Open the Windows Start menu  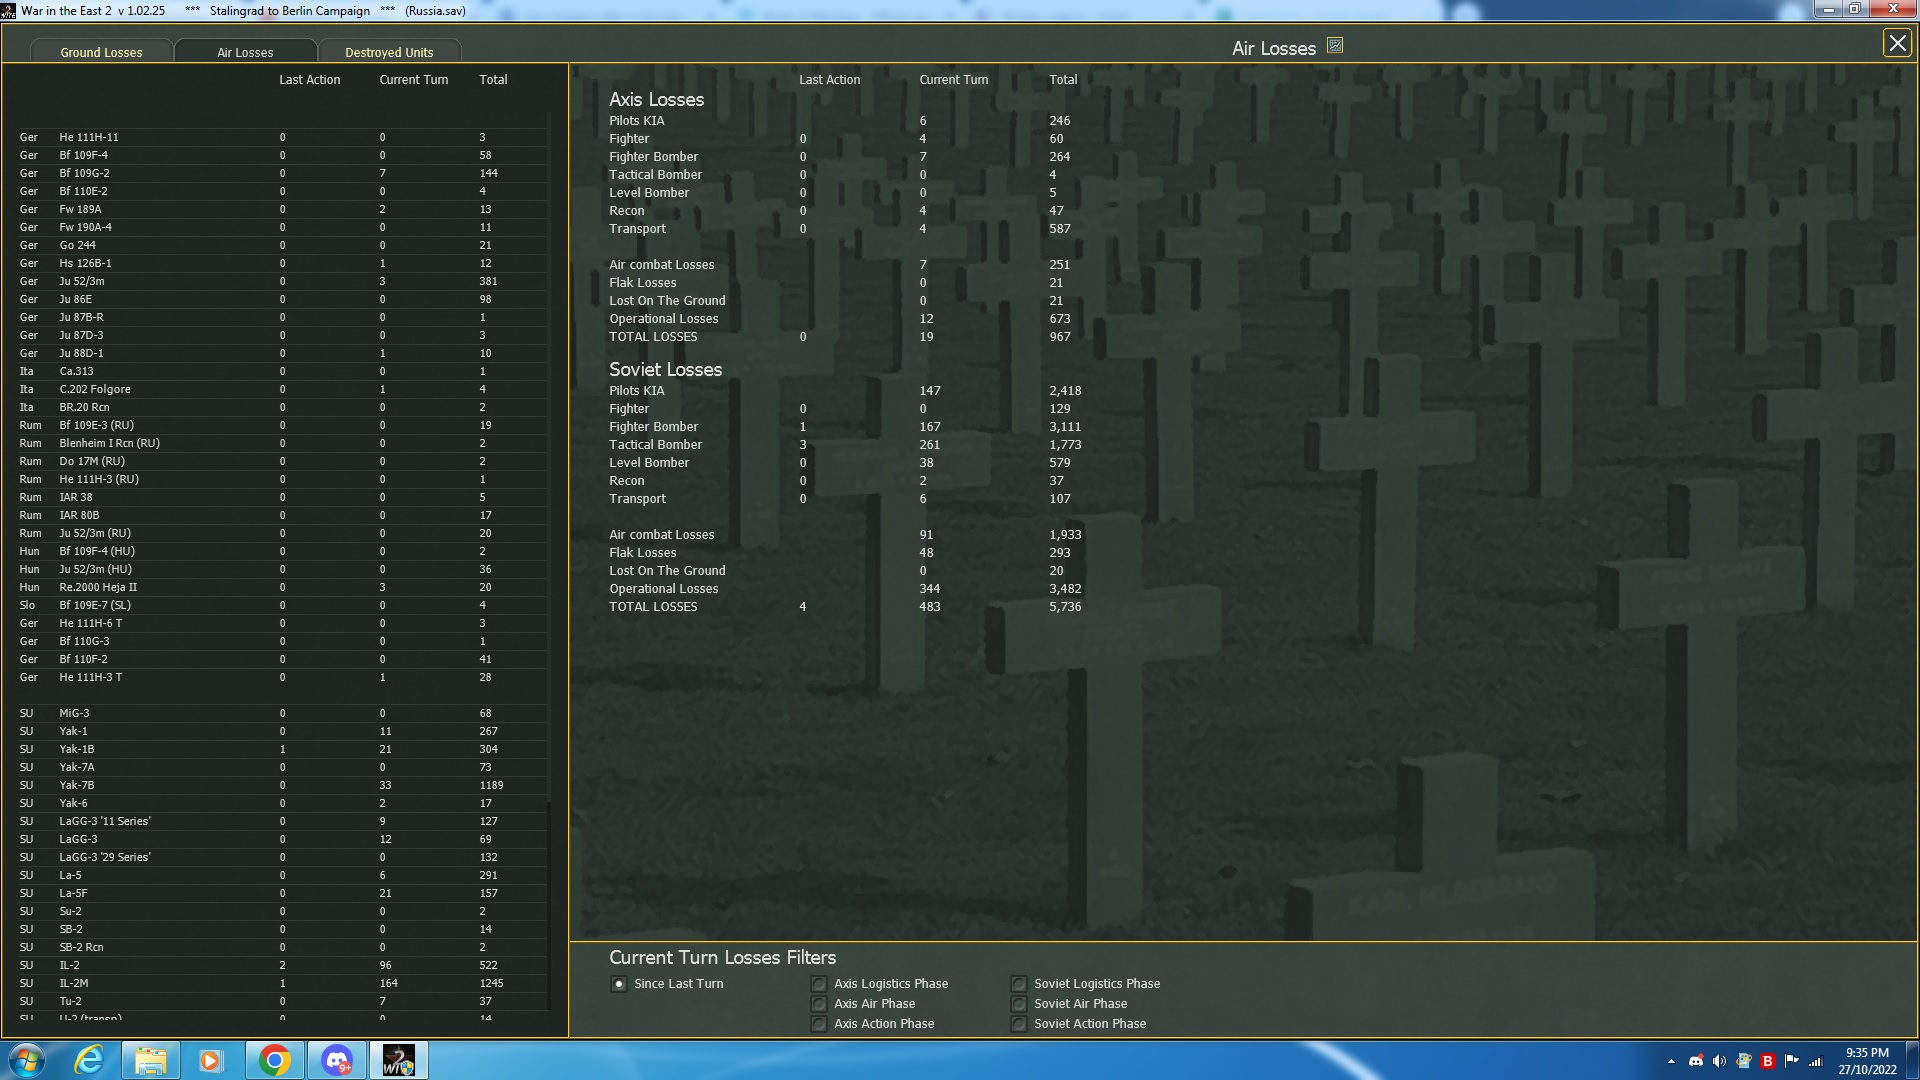tap(27, 1060)
